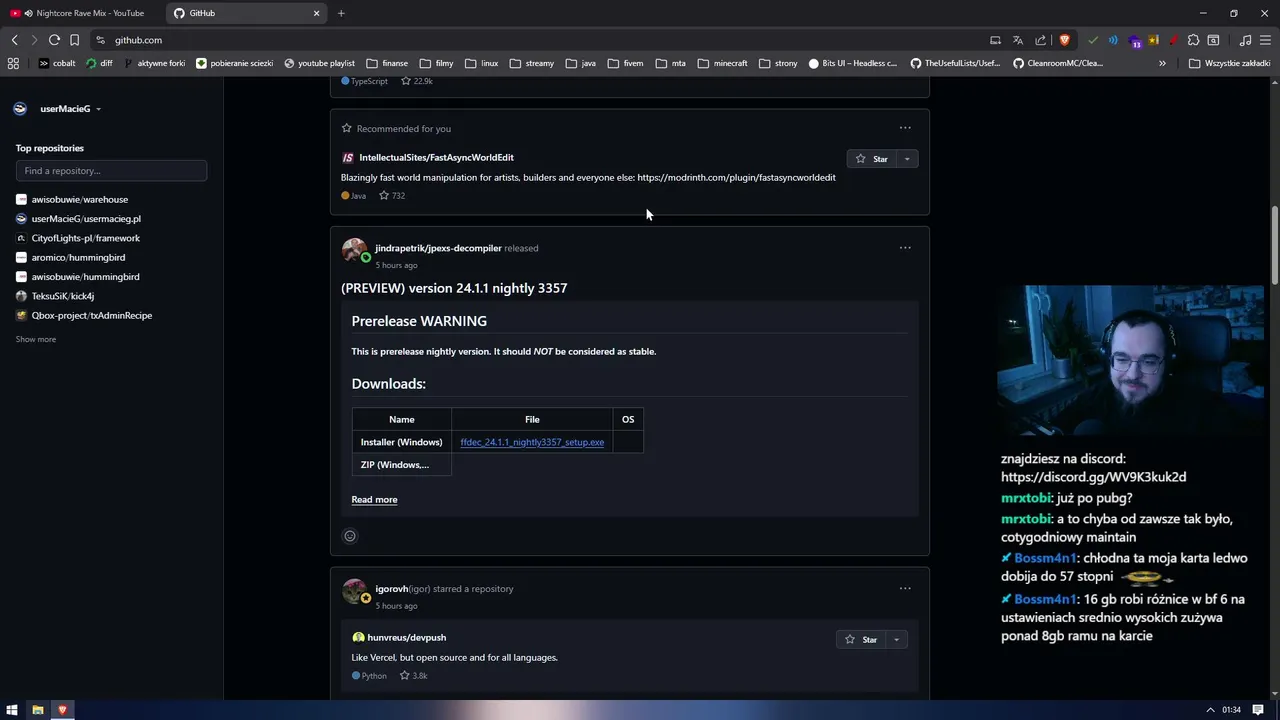
Task: Click the translate page icon
Action: pyautogui.click(x=1018, y=40)
